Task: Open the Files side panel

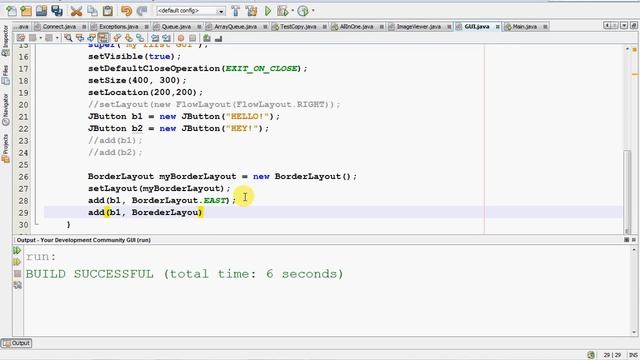Action: pyautogui.click(x=5, y=75)
